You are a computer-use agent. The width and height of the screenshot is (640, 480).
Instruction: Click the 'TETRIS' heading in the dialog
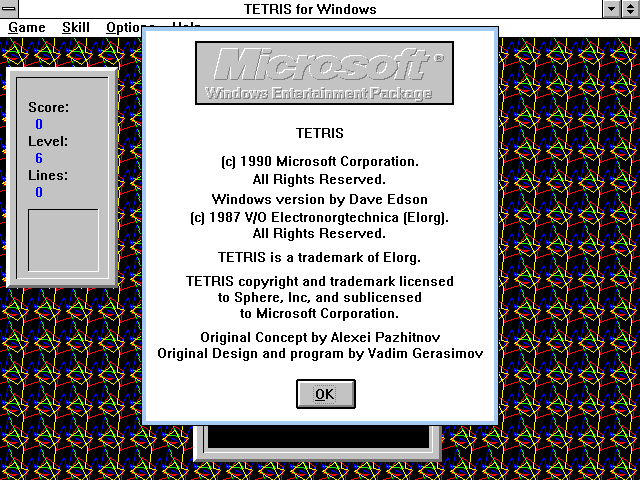coord(320,133)
